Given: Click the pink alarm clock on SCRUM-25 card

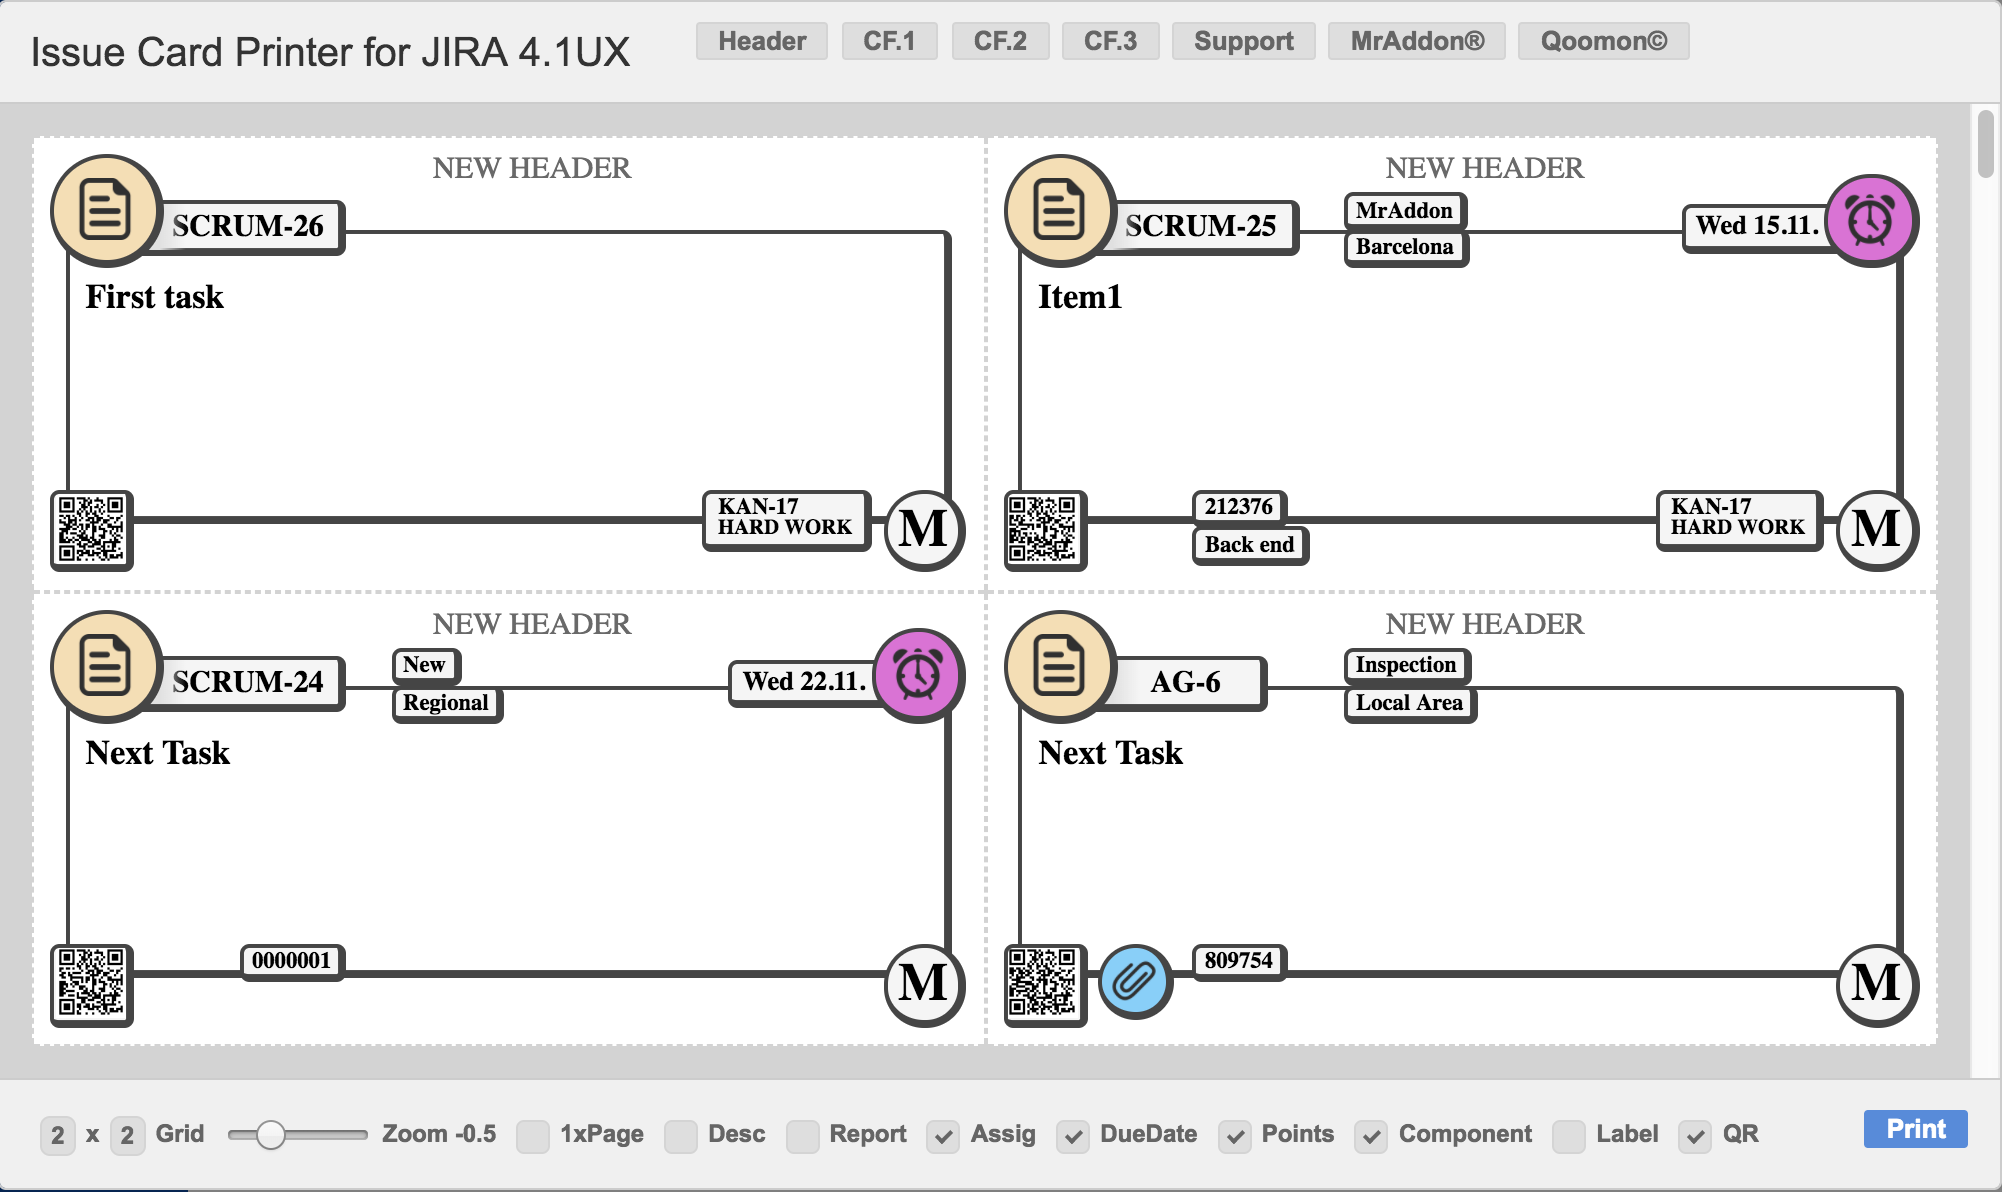Looking at the screenshot, I should [x=1870, y=221].
